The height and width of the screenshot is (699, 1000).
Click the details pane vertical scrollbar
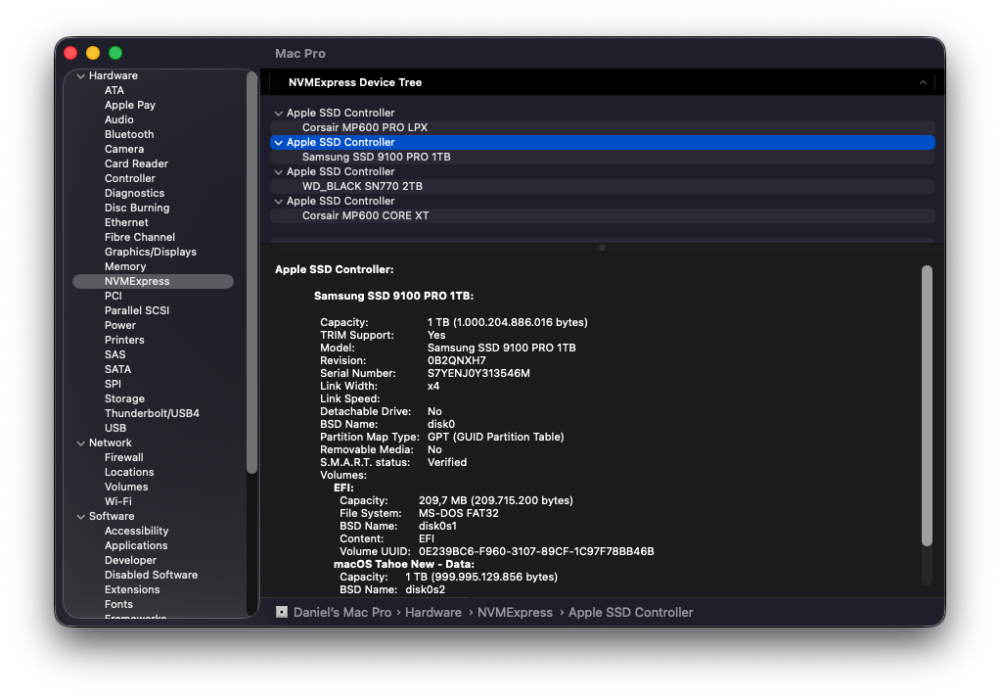(927, 406)
